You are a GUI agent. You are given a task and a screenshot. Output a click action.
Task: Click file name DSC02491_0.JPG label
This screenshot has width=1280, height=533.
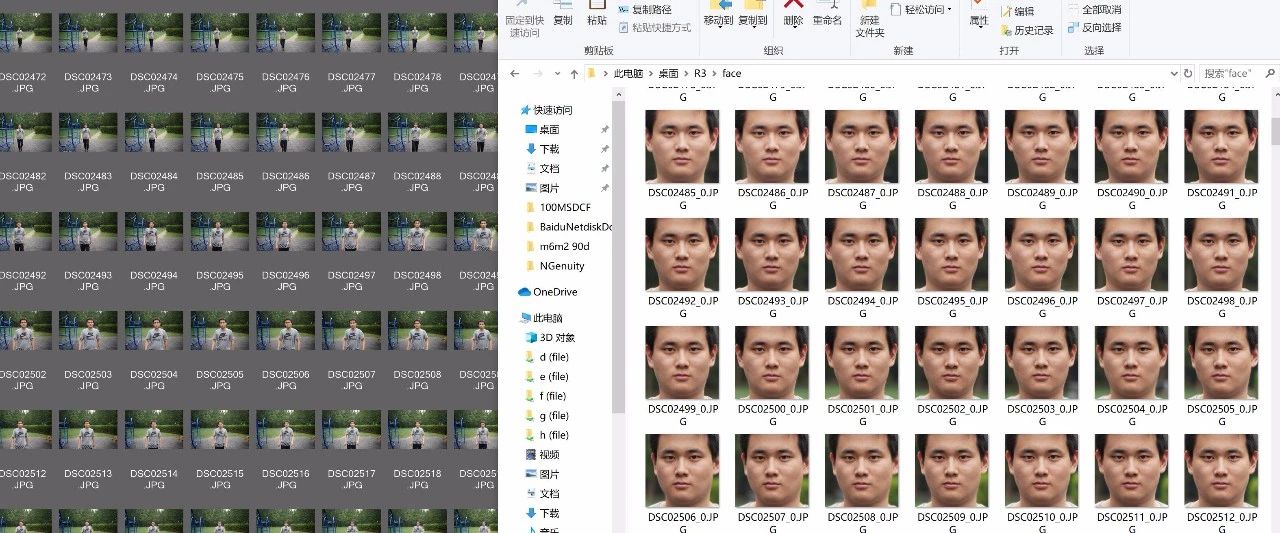[x=1221, y=197]
